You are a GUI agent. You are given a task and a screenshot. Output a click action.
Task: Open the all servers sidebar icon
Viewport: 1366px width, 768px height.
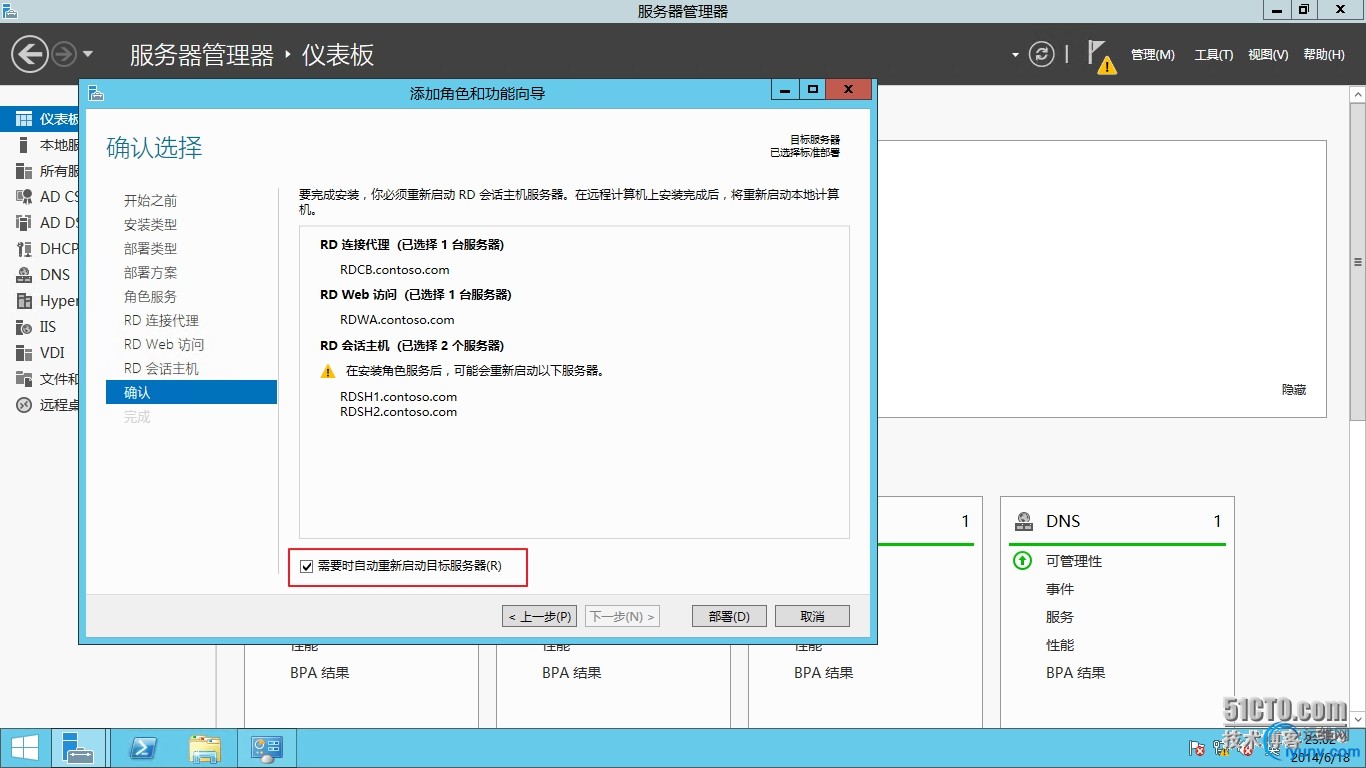pyautogui.click(x=24, y=171)
